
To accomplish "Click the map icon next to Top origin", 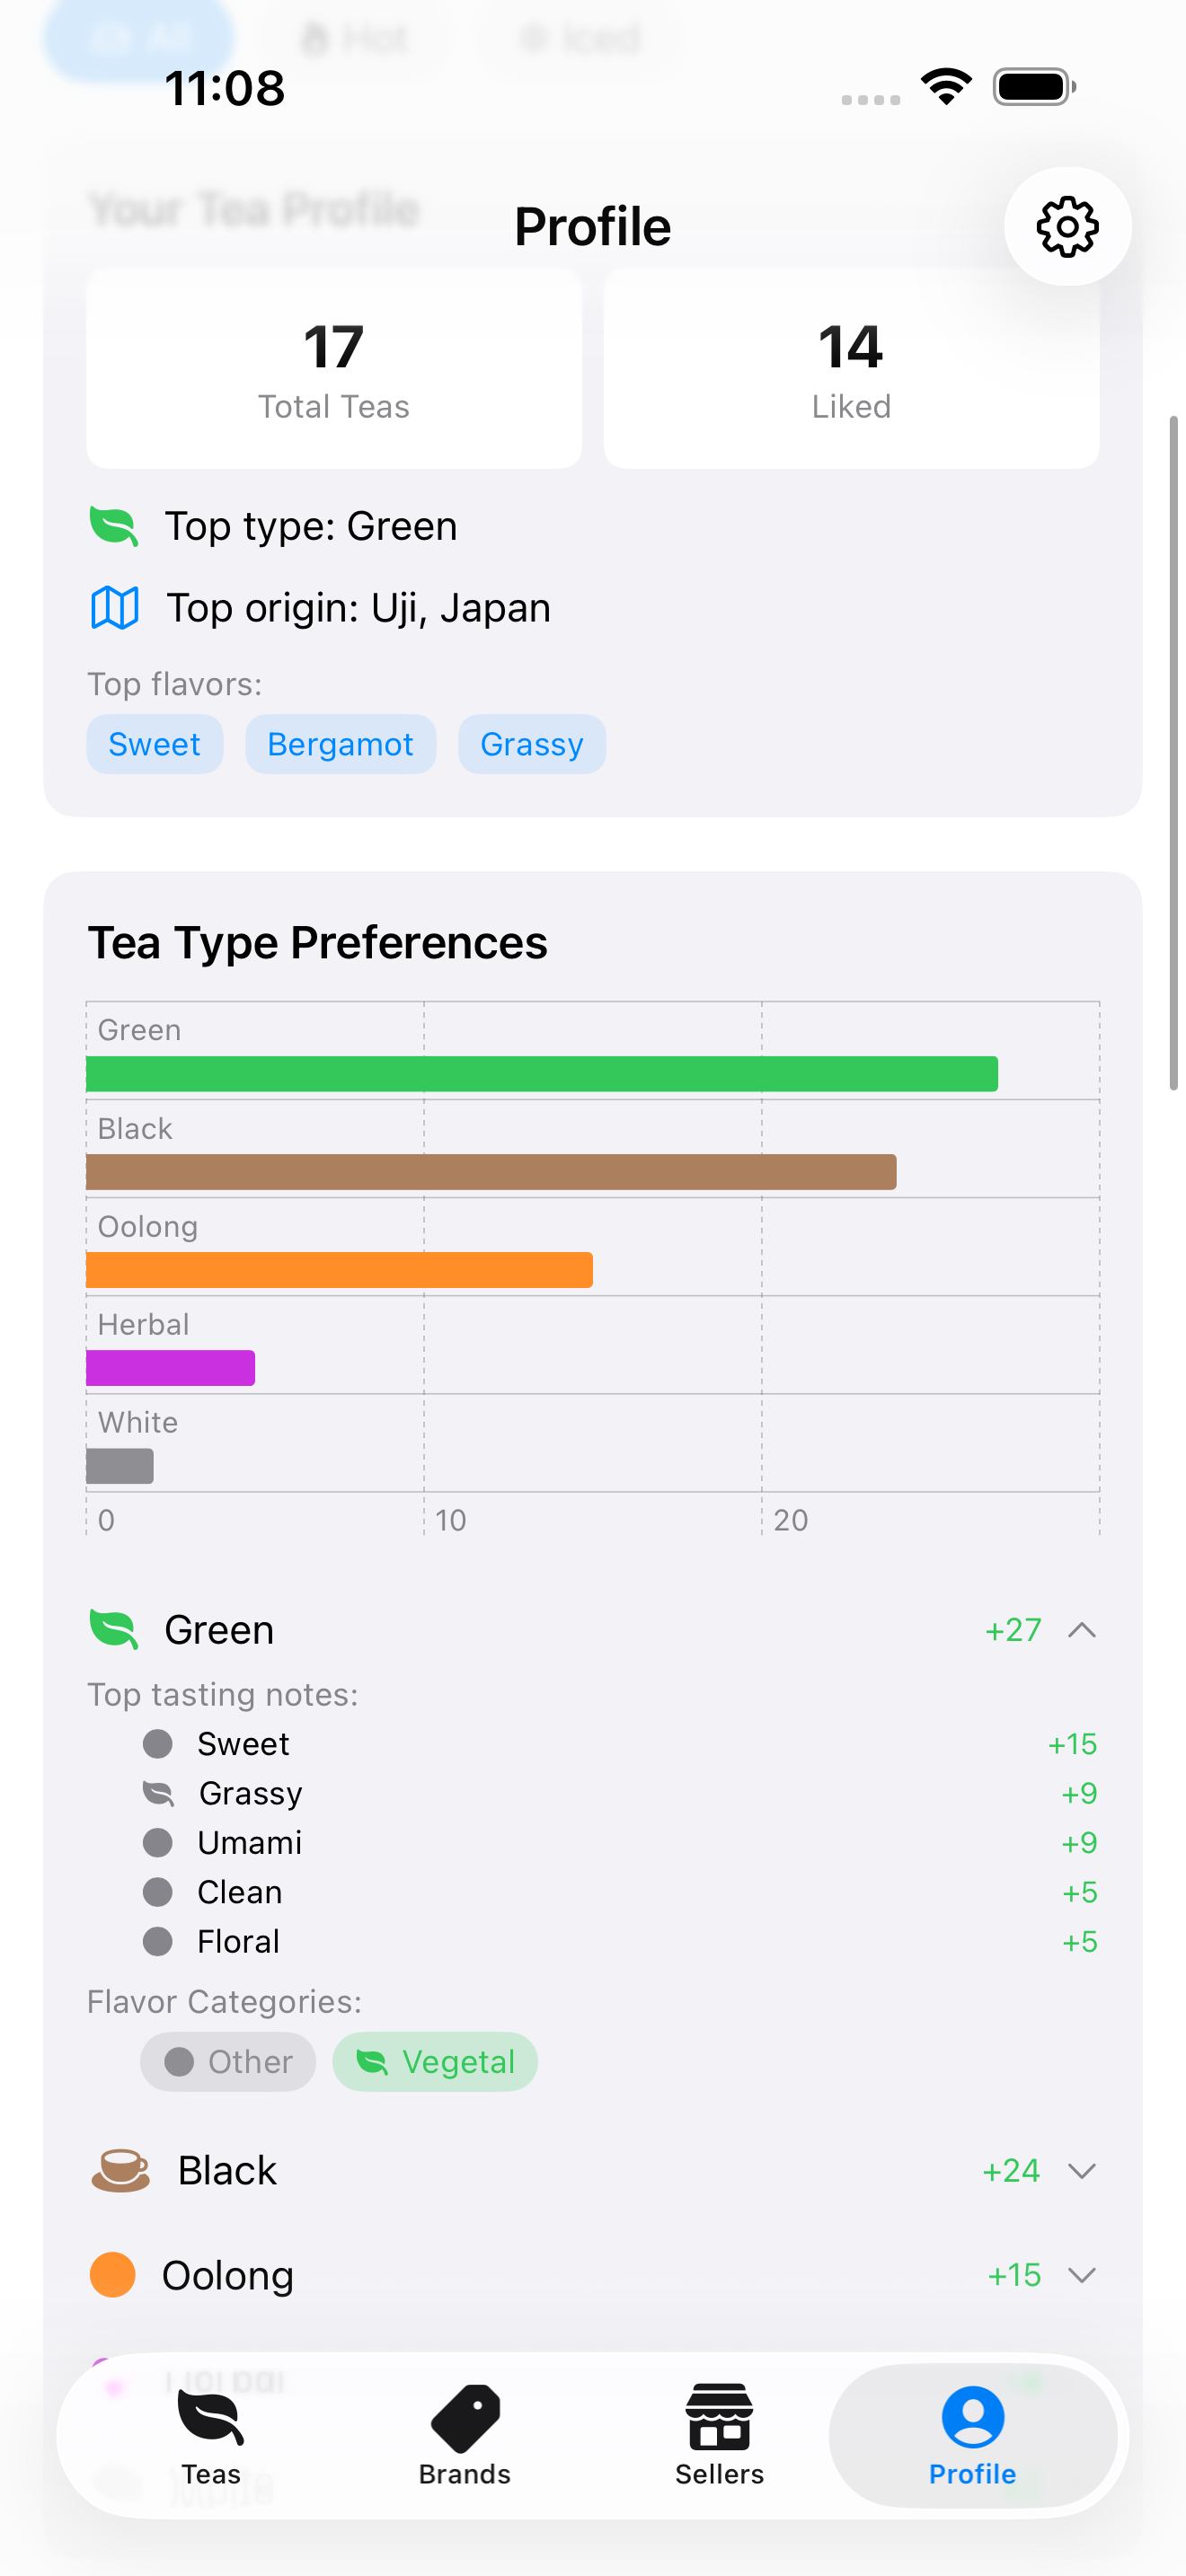I will pos(113,606).
